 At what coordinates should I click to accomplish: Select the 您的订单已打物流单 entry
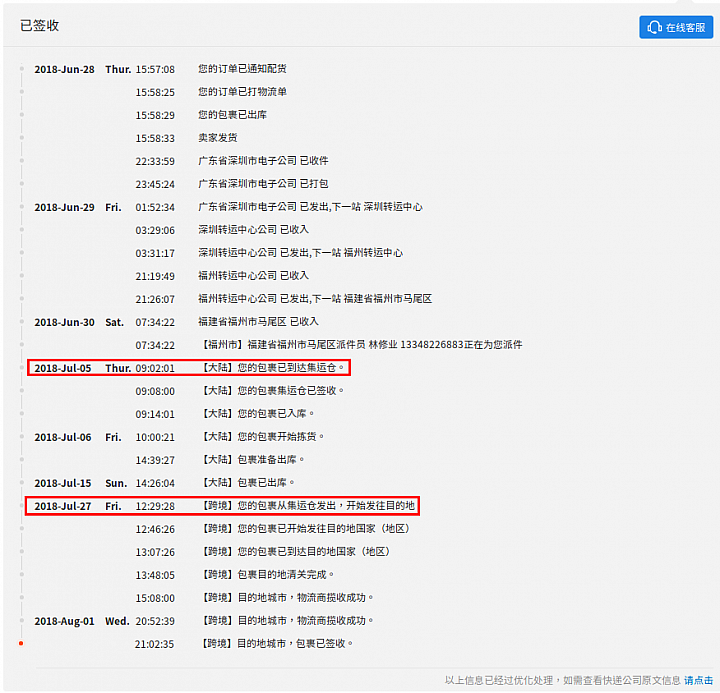(x=242, y=92)
